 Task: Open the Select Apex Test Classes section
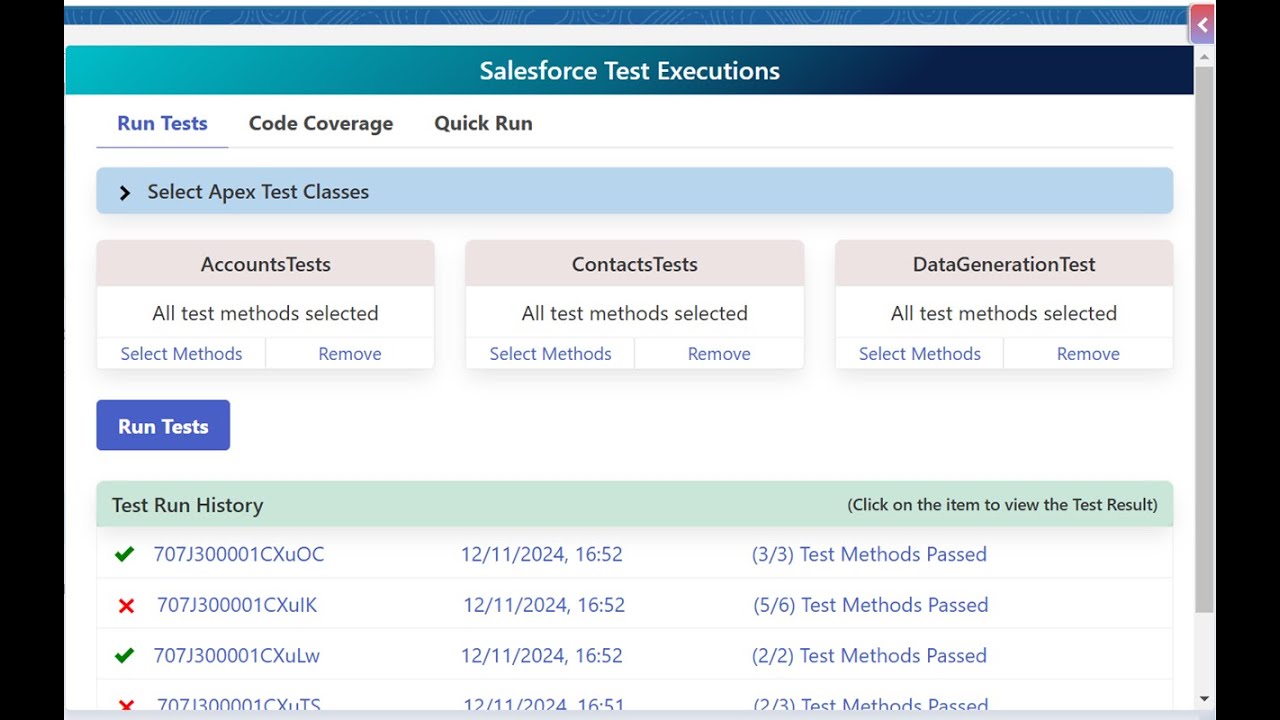click(x=634, y=191)
